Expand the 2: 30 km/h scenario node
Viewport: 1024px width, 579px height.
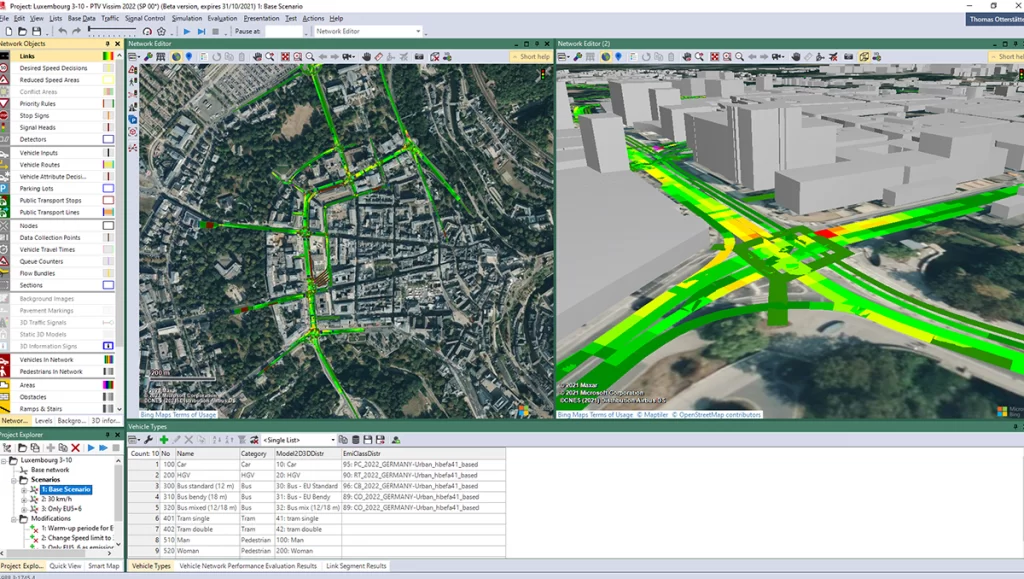24,499
